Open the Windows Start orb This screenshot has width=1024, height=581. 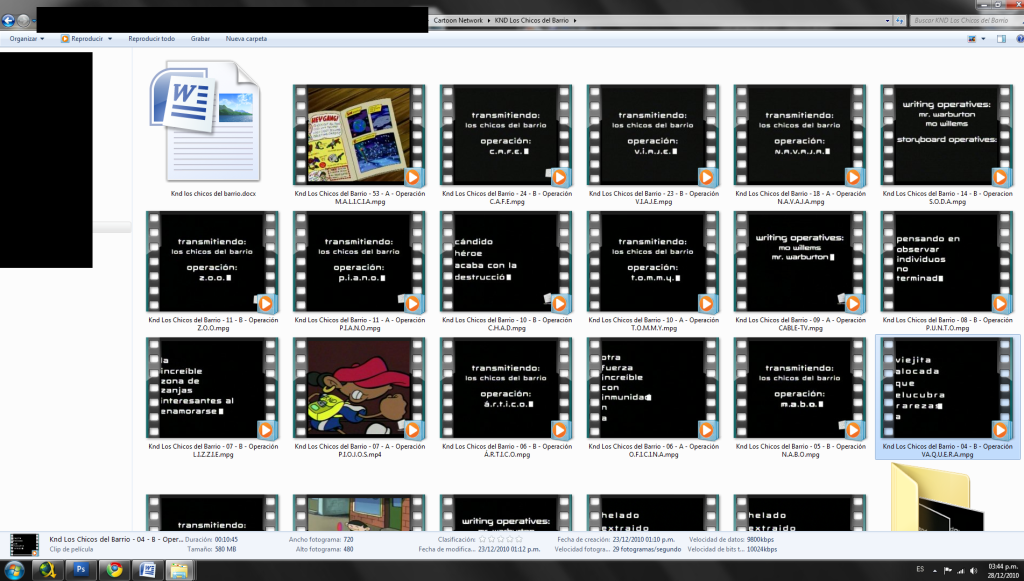tap(14, 570)
